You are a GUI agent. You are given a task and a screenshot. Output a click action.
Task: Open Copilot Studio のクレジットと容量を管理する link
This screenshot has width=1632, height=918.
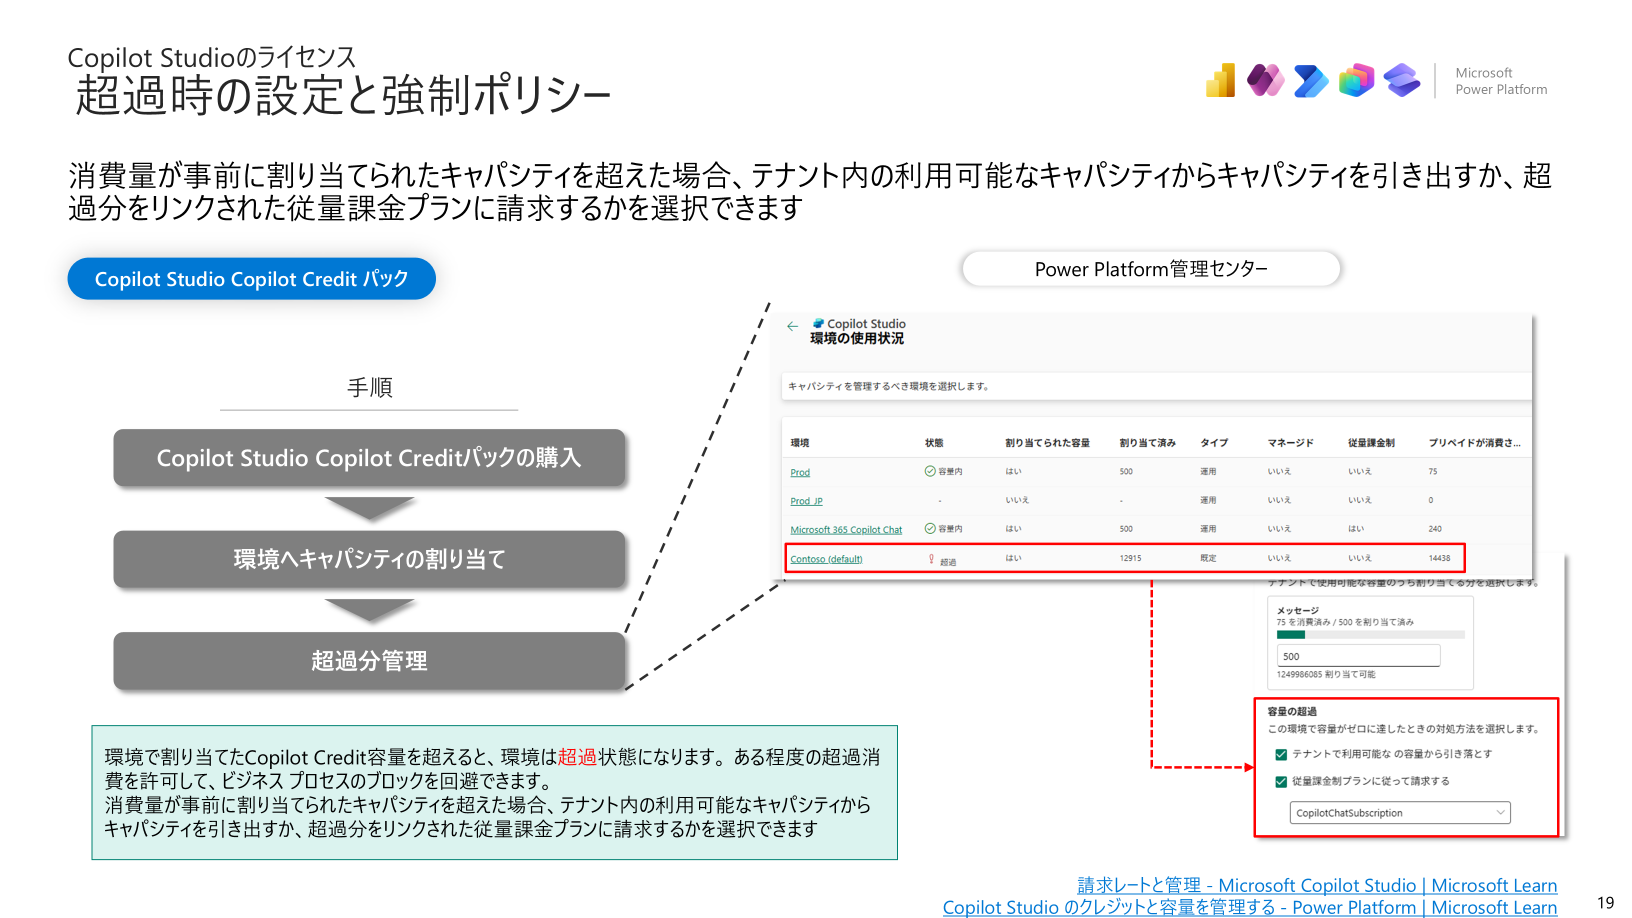click(x=1250, y=907)
